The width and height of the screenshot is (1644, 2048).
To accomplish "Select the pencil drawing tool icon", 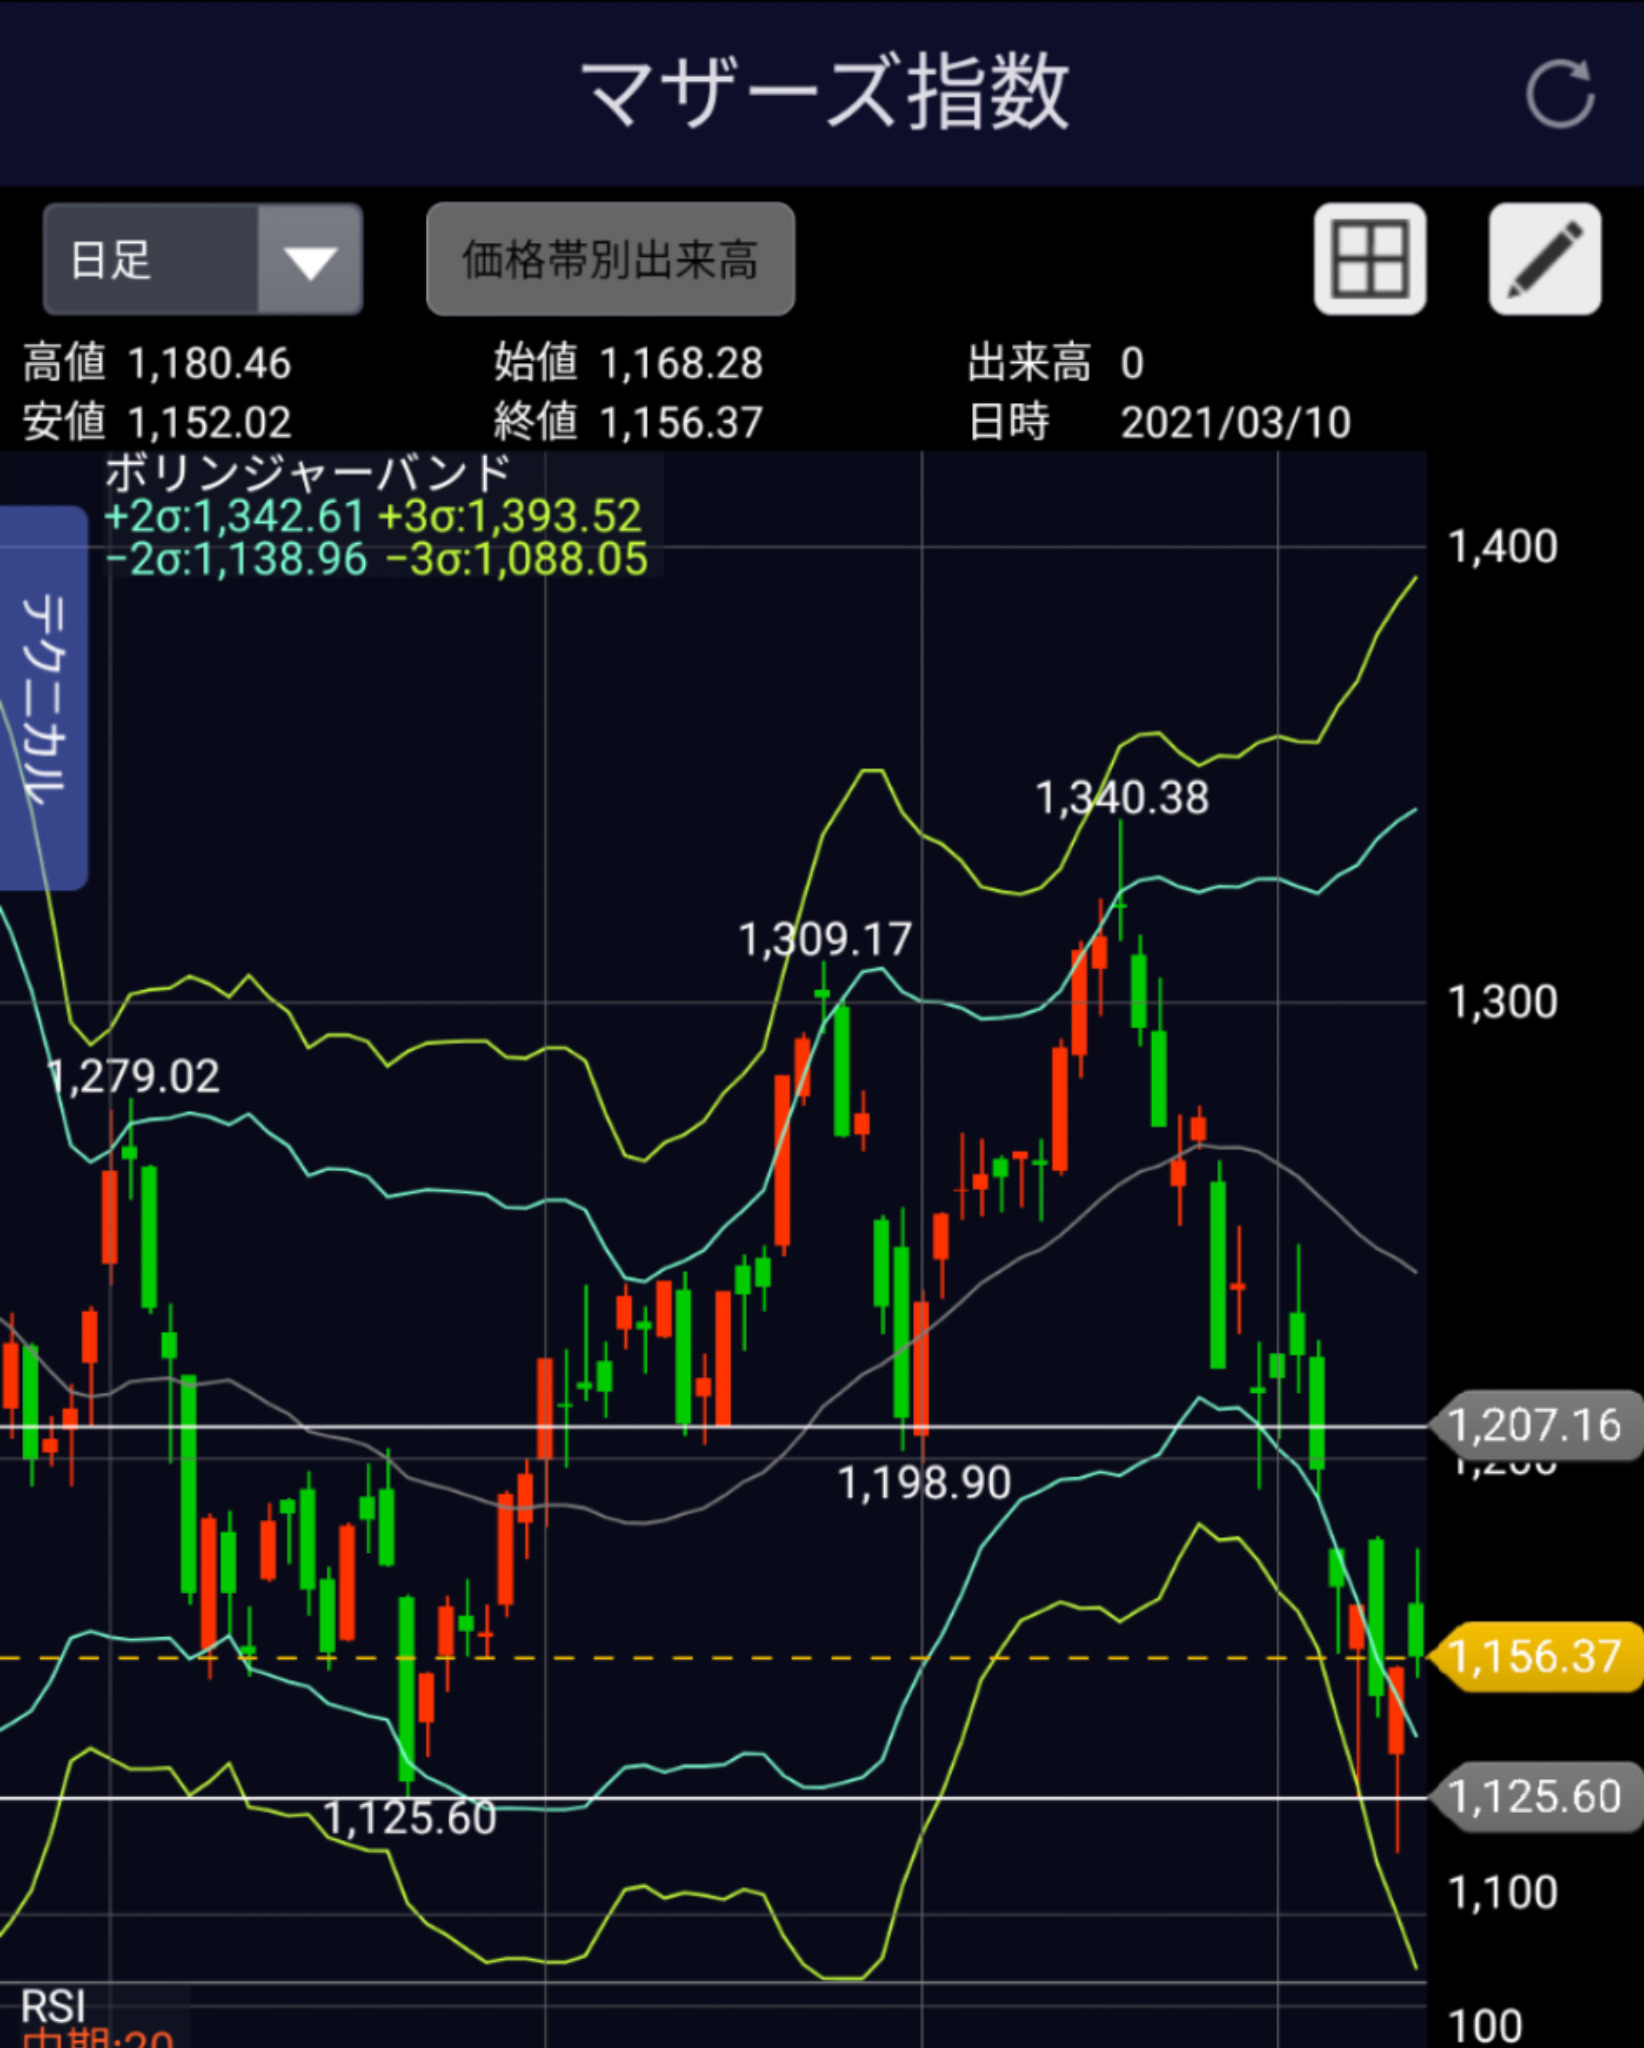I will coord(1544,259).
